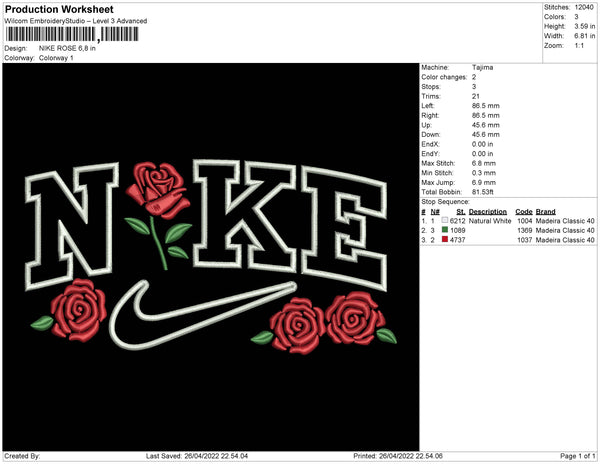Click Up value '45.6 mm'
The width and height of the screenshot is (600, 464).
click(x=486, y=125)
